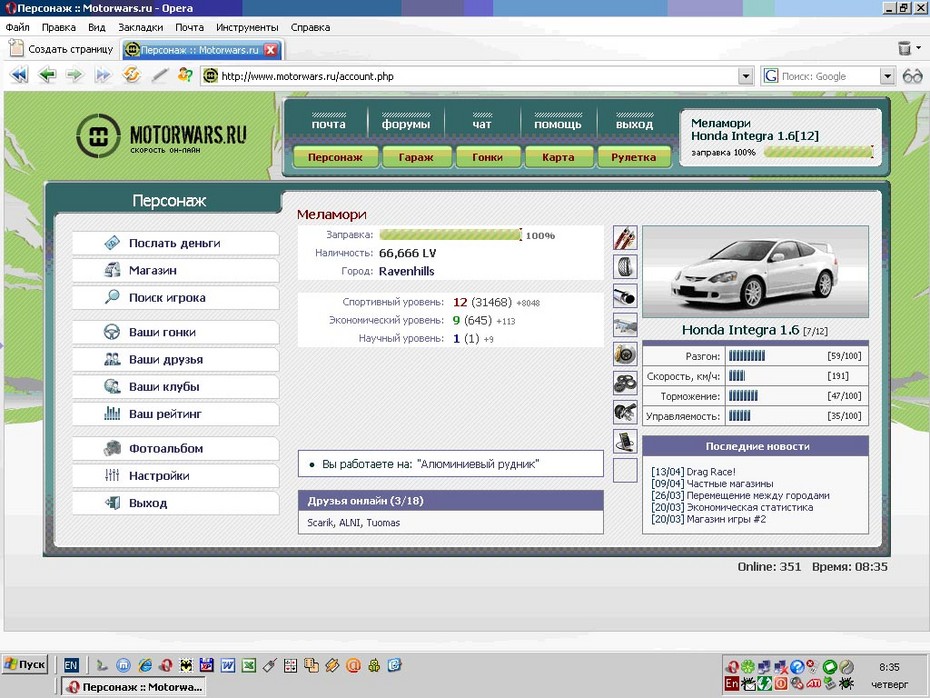Click the tire car part icon
The height and width of the screenshot is (698, 930).
(625, 267)
